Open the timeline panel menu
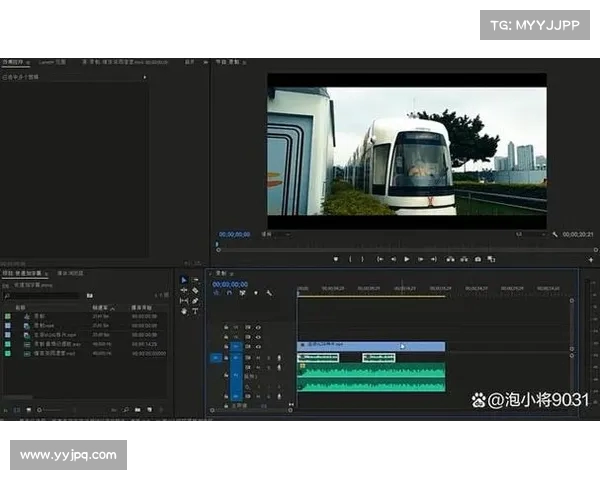 pyautogui.click(x=232, y=274)
